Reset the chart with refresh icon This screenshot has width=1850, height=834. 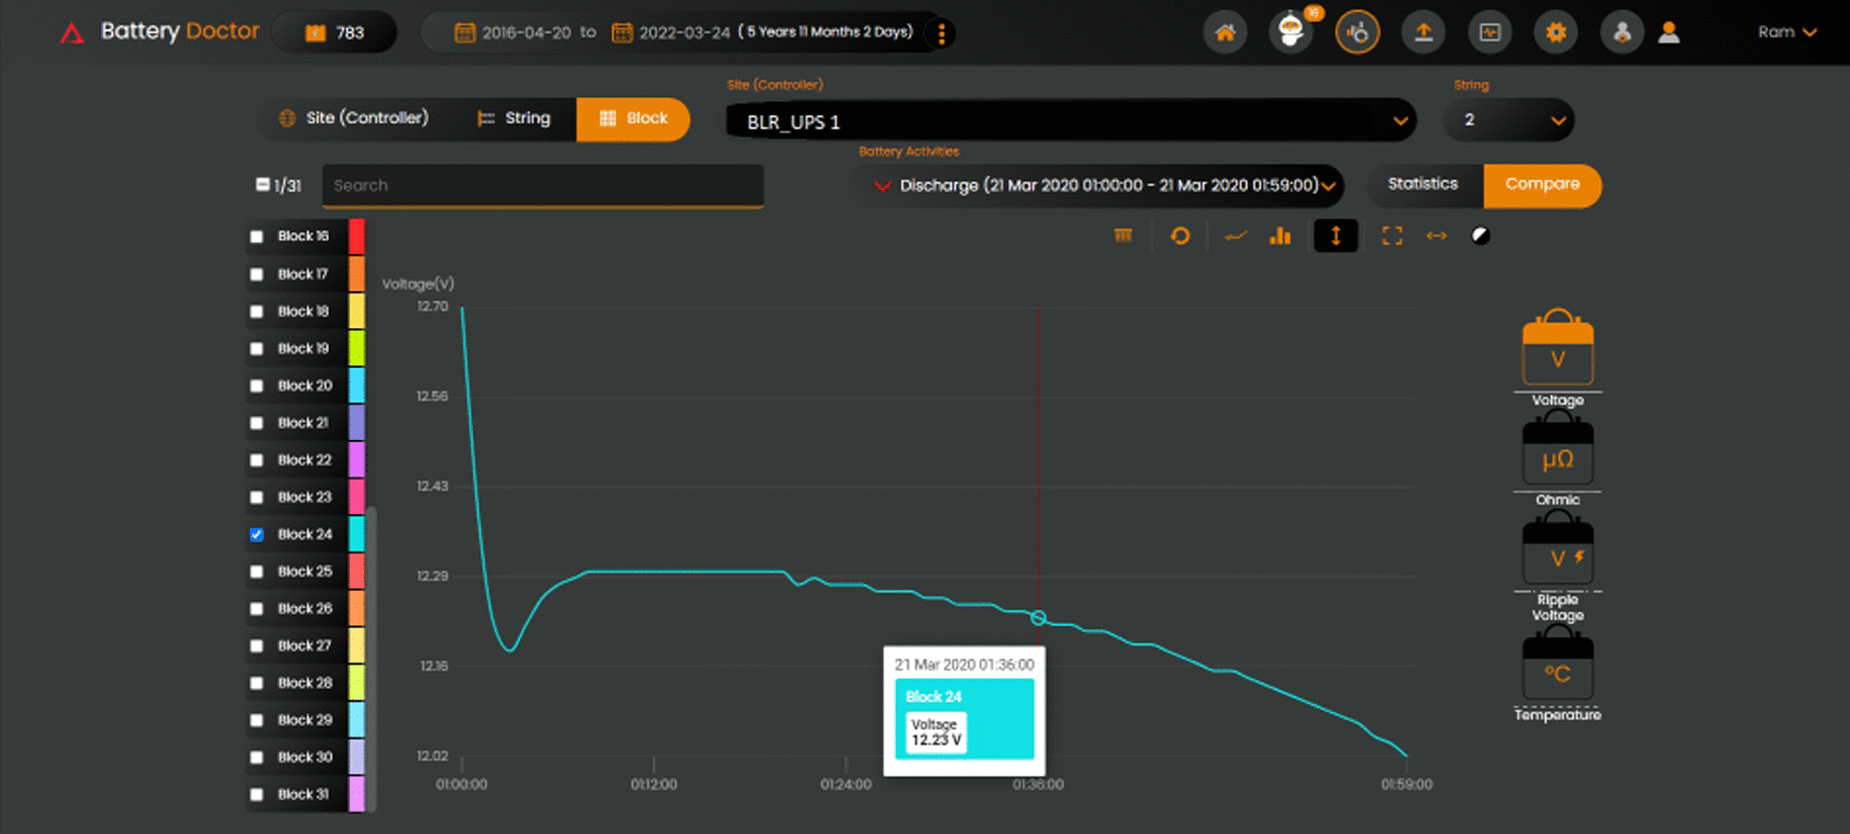1180,236
